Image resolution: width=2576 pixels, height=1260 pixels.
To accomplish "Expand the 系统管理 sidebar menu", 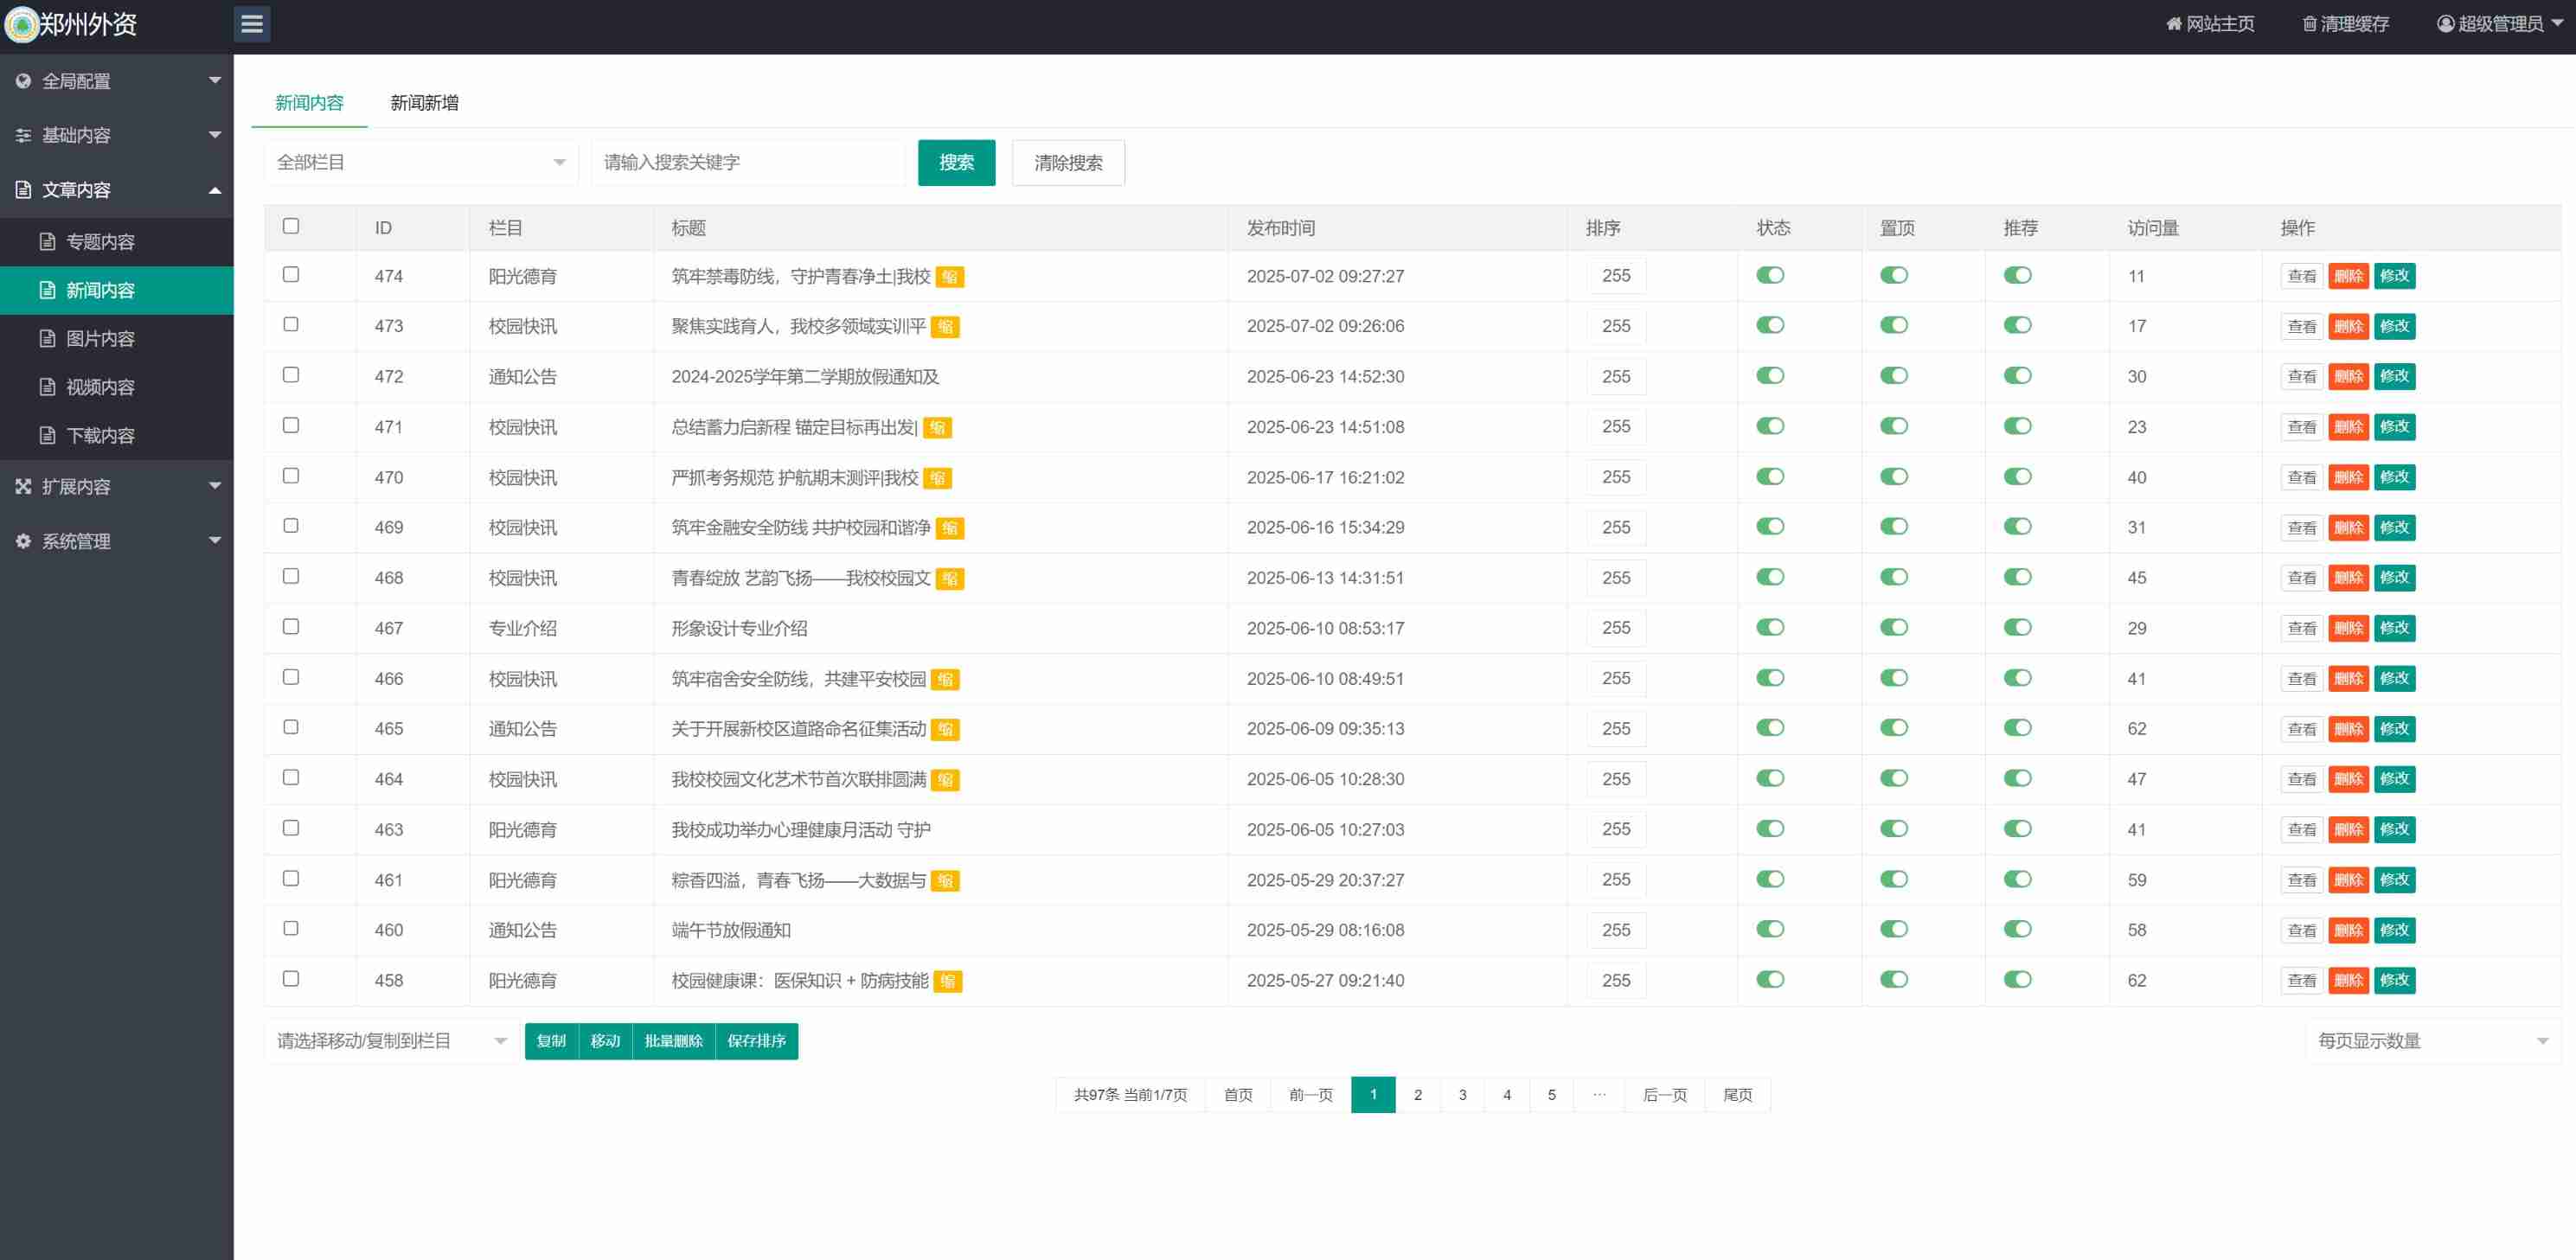I will tap(116, 541).
